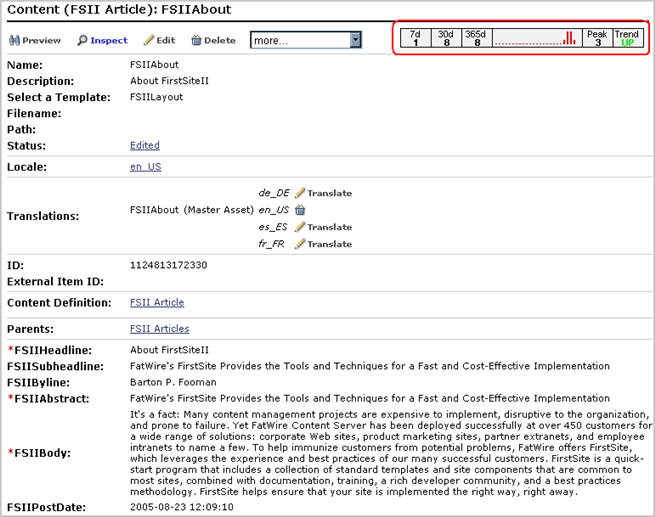Click the FSIIAbout name value
Image resolution: width=655 pixels, height=517 pixels.
[x=154, y=65]
